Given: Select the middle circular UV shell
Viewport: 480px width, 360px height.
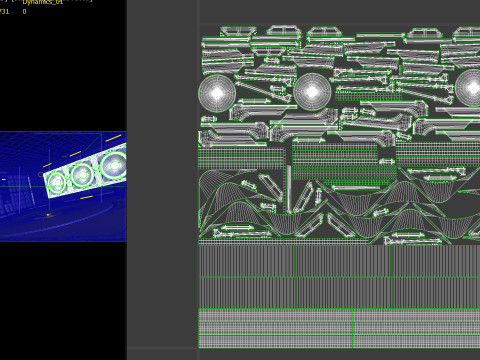Looking at the screenshot, I should (312, 92).
